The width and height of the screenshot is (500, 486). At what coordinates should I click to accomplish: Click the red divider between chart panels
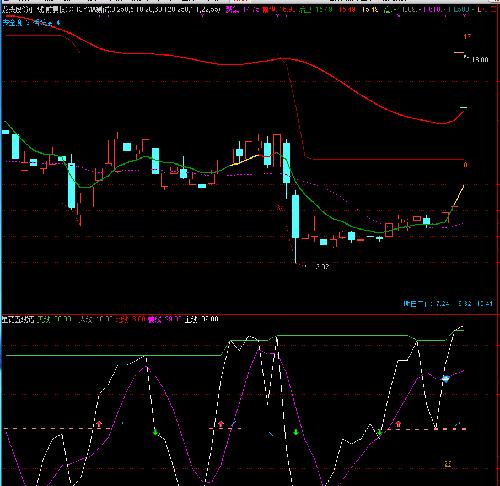coord(250,314)
